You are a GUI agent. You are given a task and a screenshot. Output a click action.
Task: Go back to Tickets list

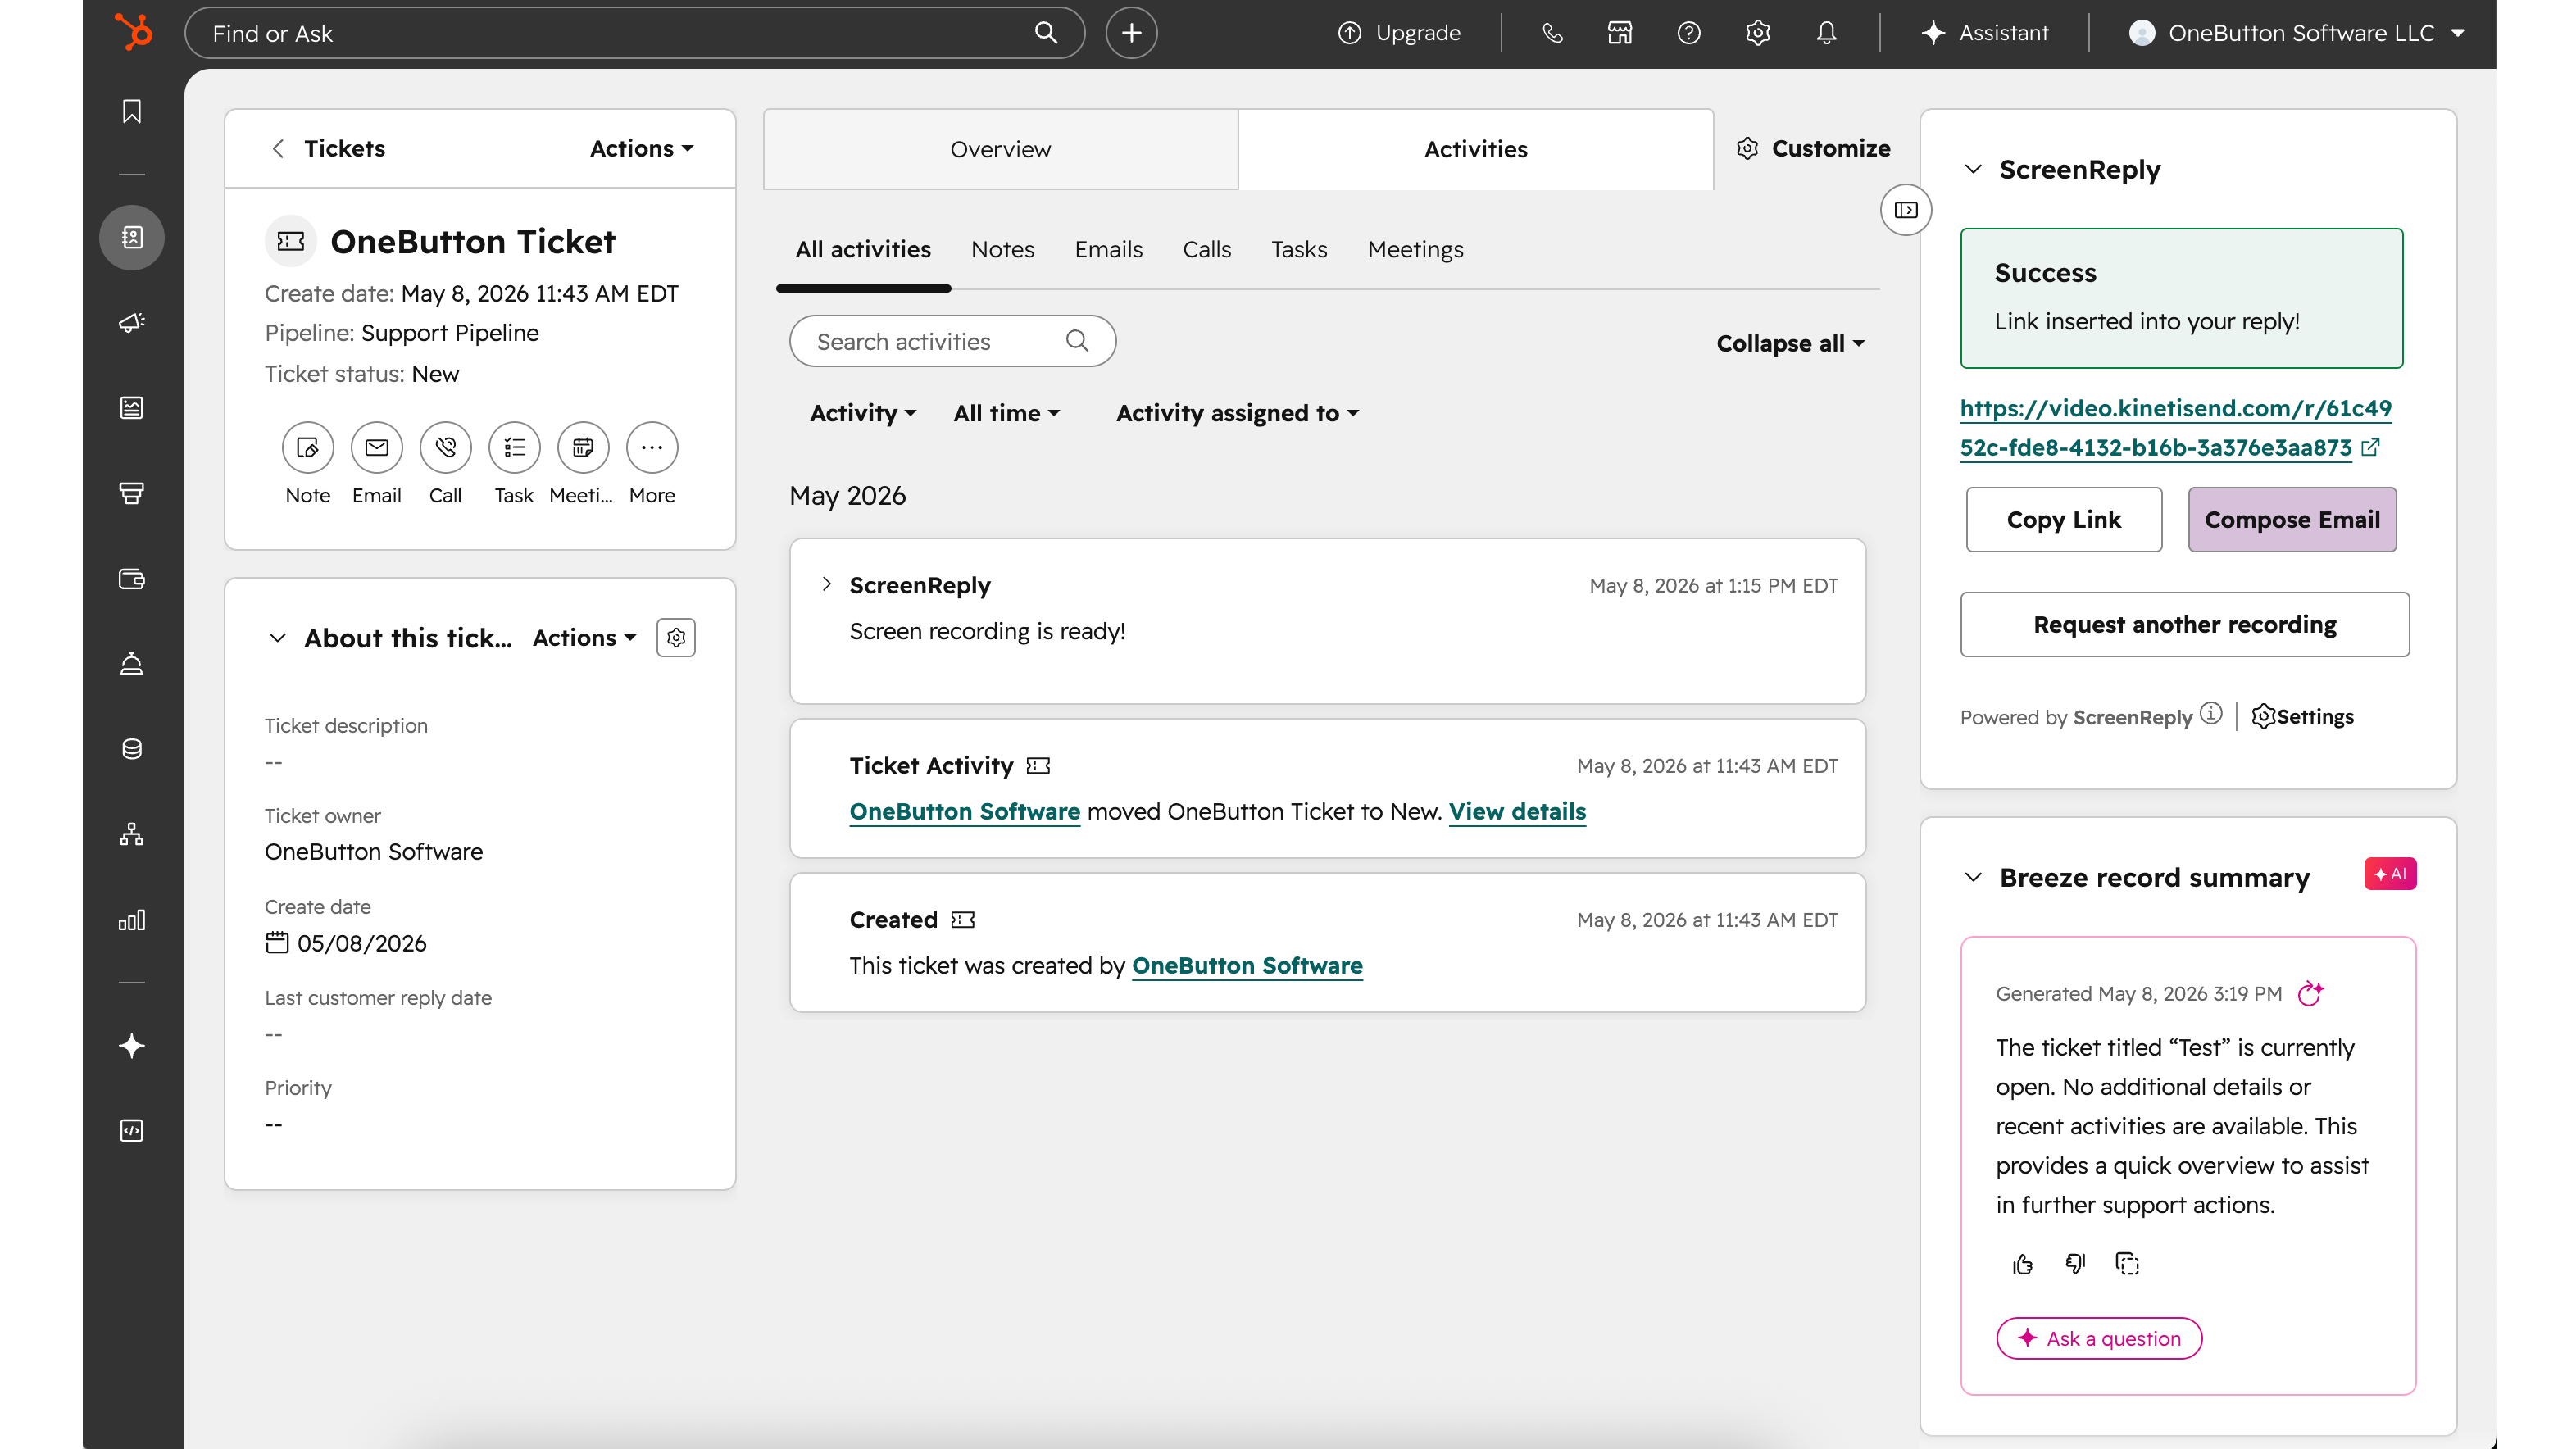(x=327, y=148)
